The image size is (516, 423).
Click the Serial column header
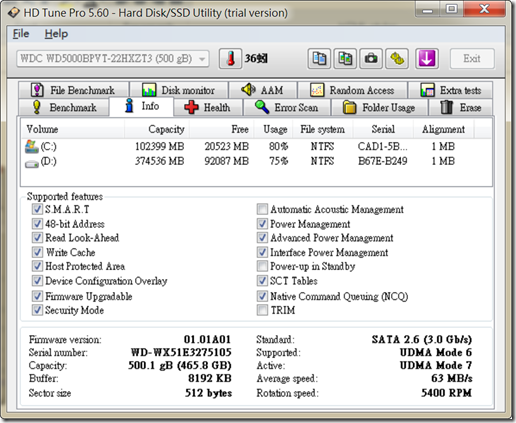[x=383, y=129]
